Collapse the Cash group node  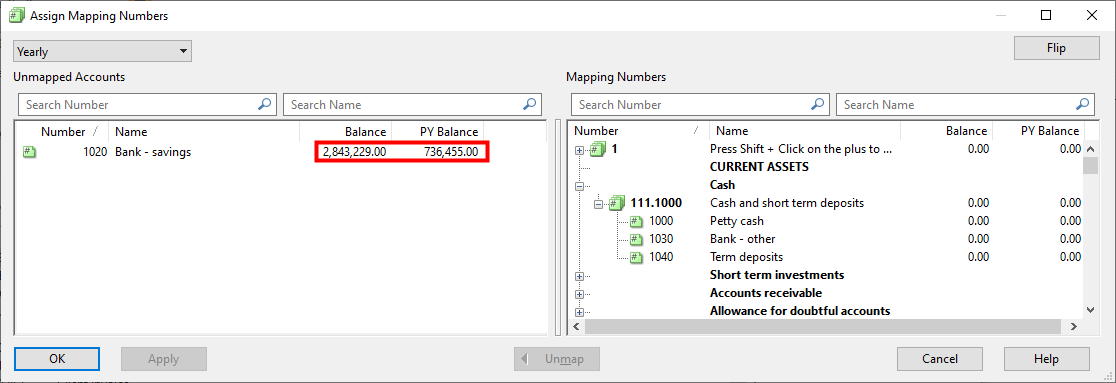click(579, 185)
